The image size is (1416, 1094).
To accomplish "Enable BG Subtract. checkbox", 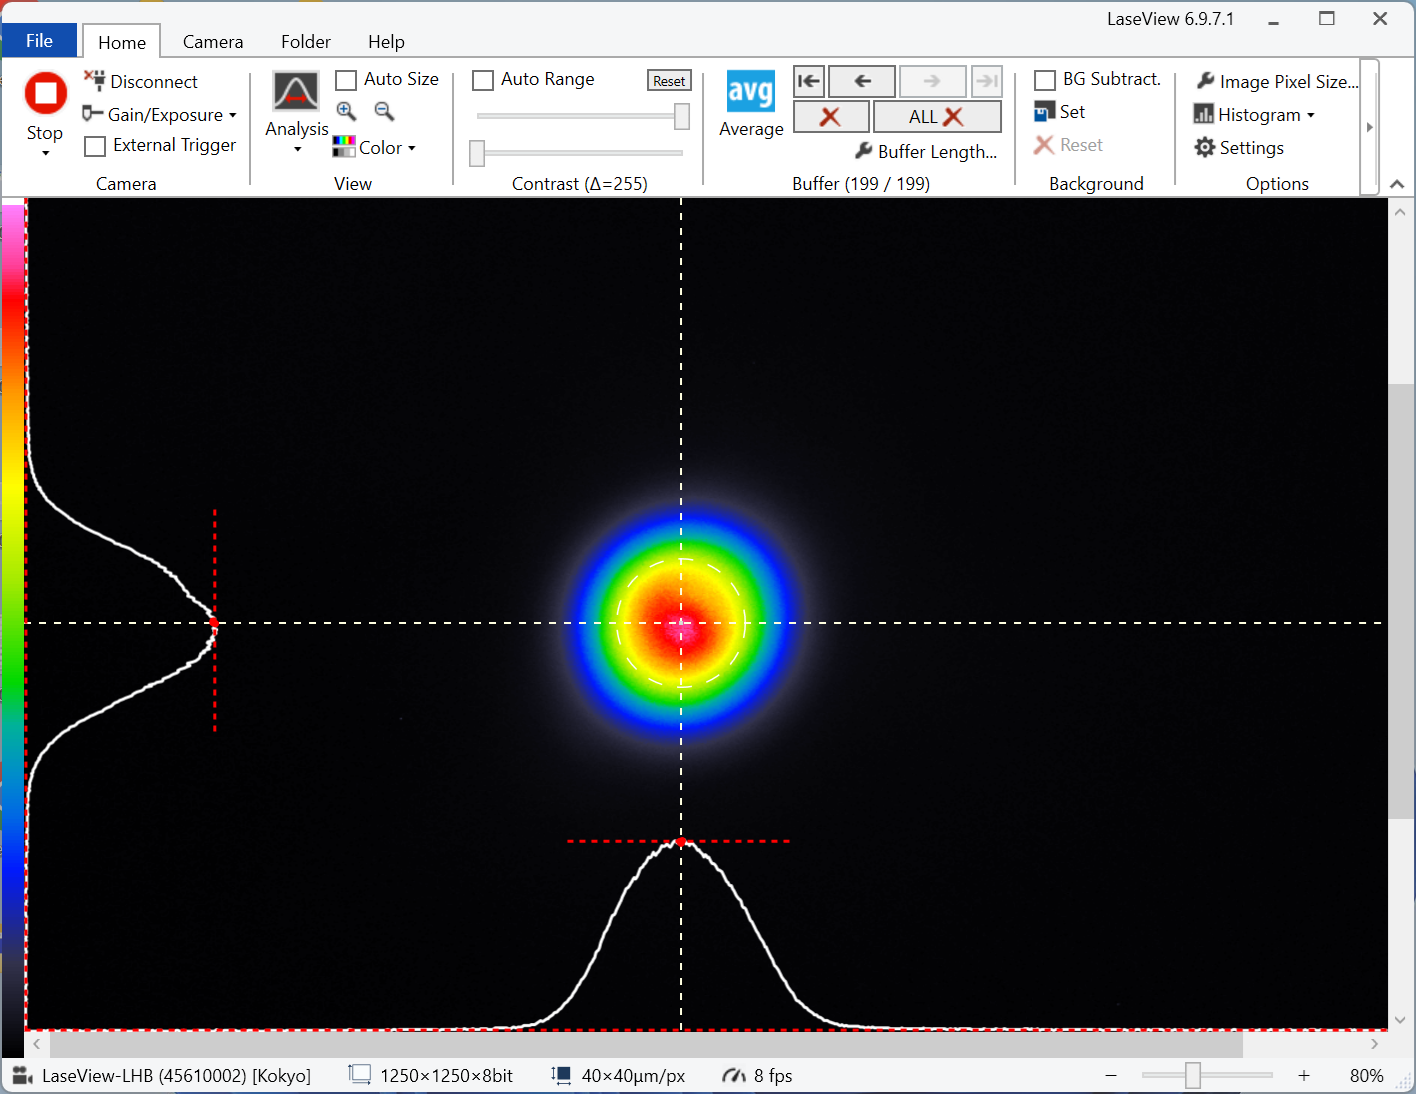I will click(x=1045, y=80).
